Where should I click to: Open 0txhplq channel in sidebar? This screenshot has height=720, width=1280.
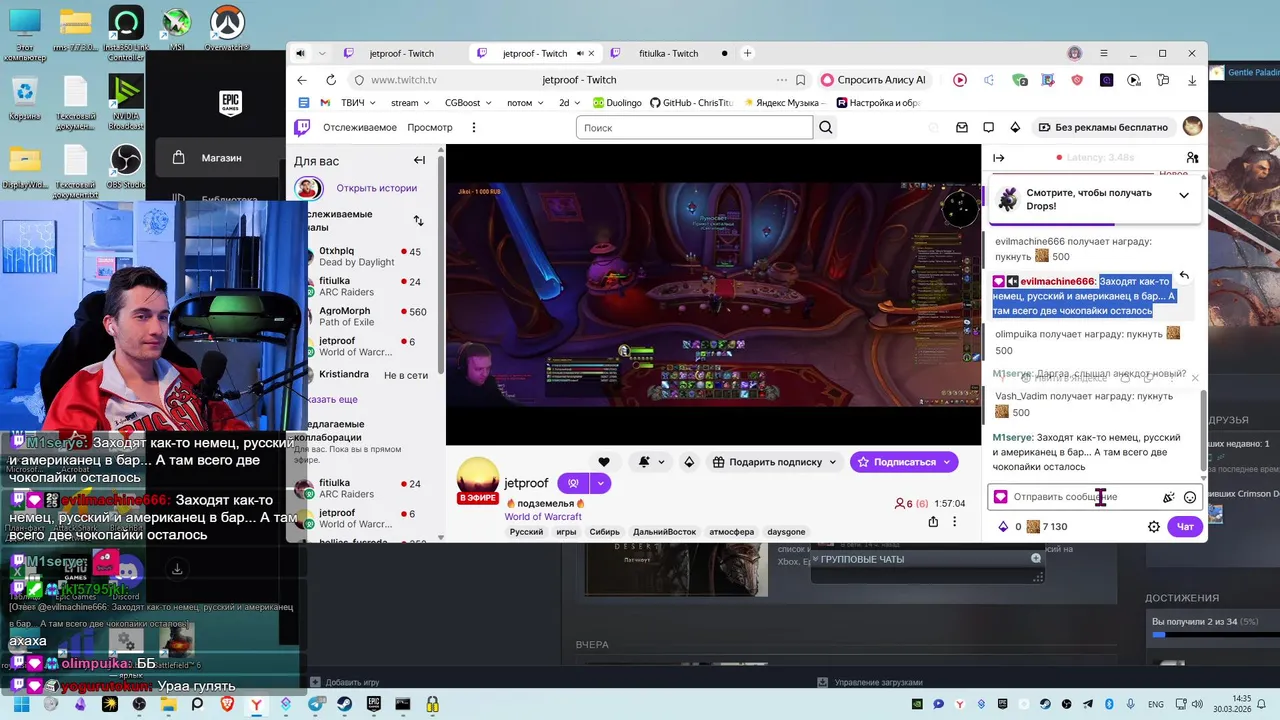tap(367, 257)
